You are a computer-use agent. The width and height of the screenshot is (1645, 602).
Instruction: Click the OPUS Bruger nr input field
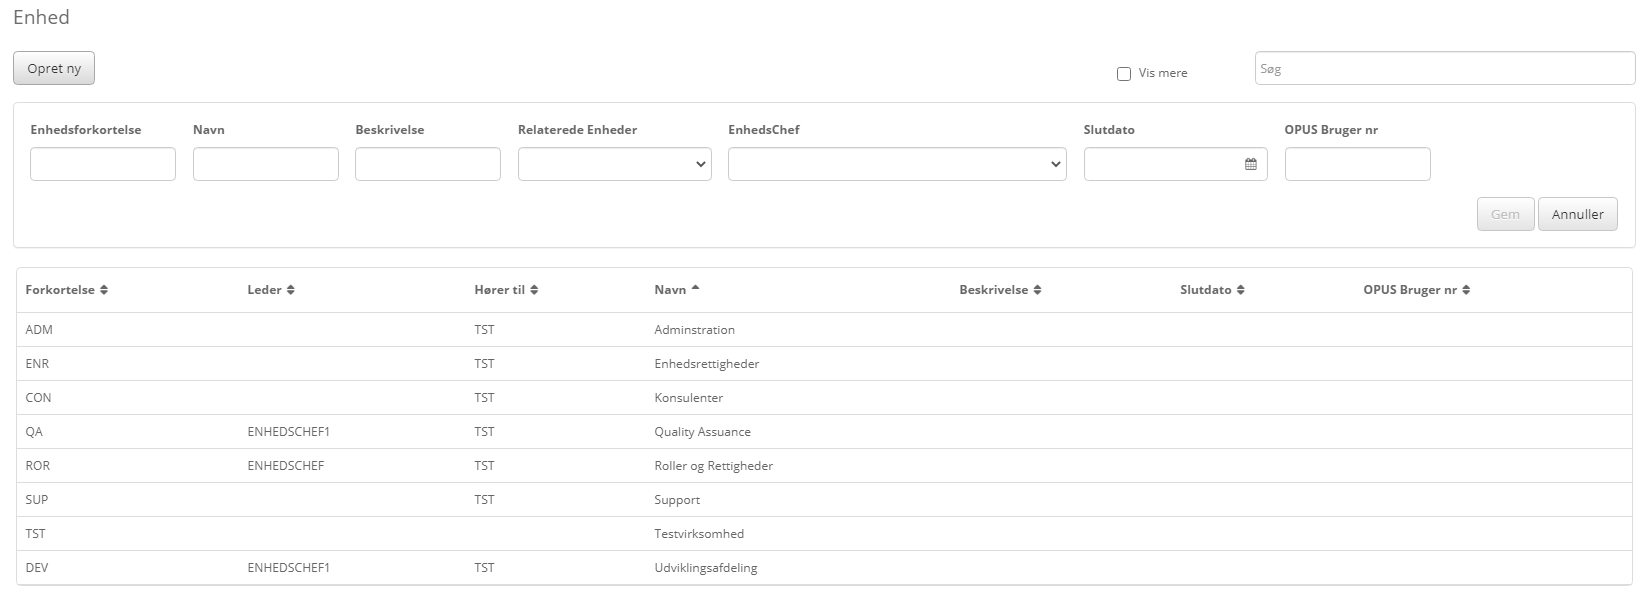coord(1357,164)
